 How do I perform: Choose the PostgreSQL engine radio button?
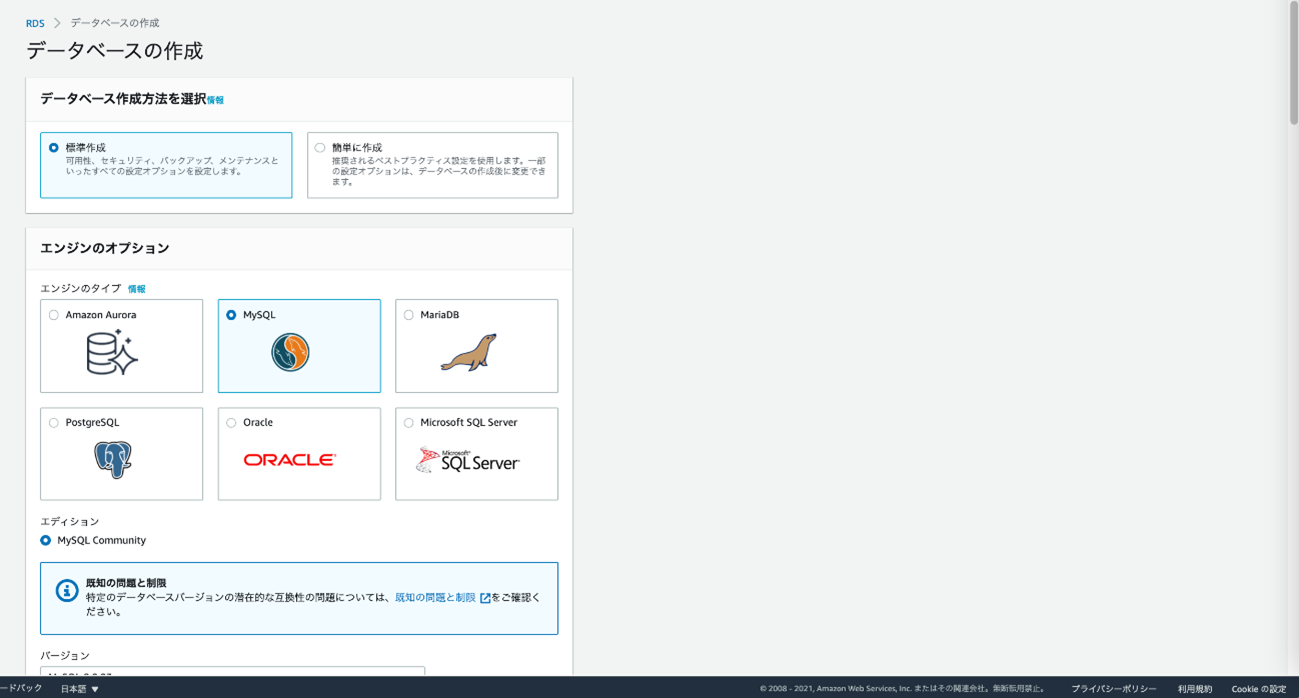point(54,423)
